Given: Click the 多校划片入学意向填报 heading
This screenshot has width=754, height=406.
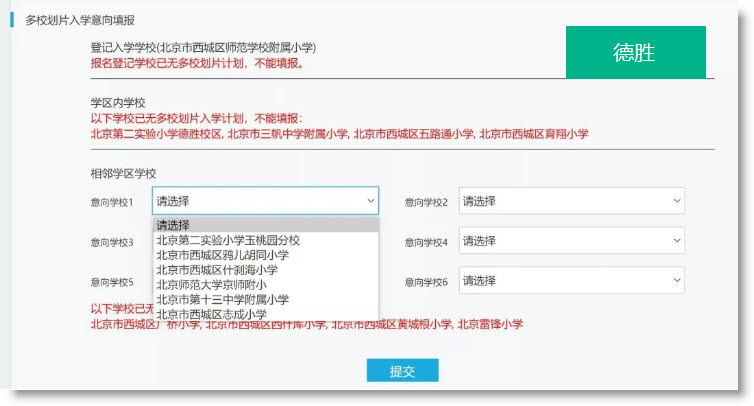Looking at the screenshot, I should coord(80,20).
